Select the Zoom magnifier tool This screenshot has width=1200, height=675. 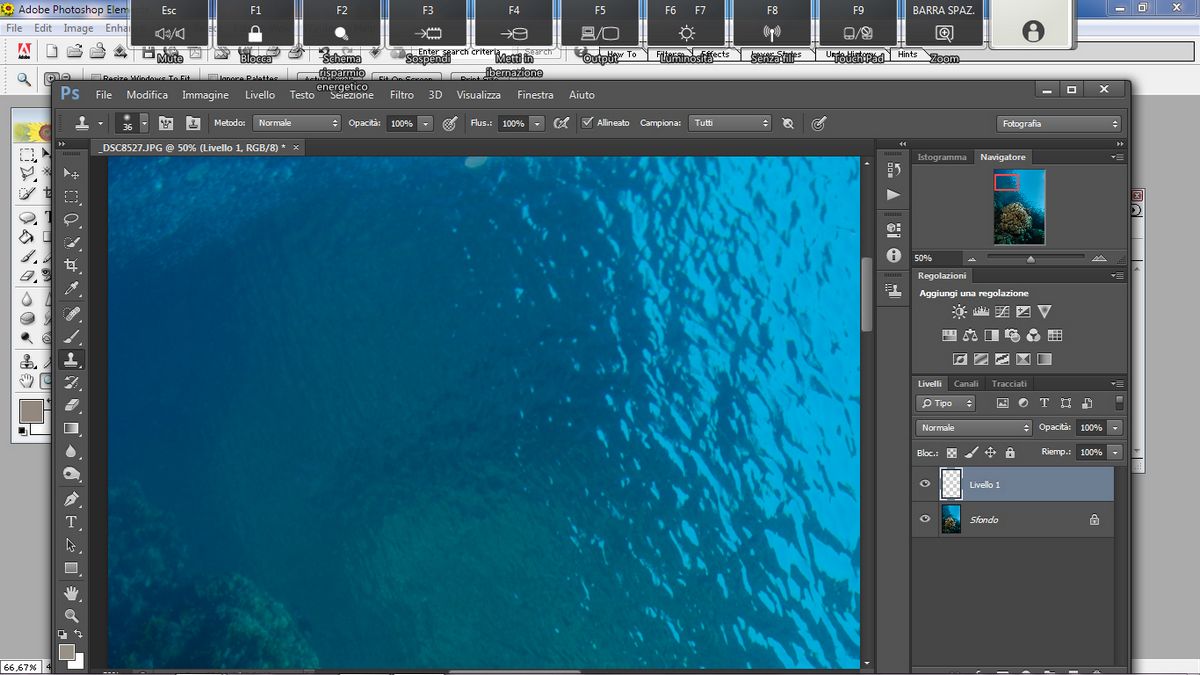[x=71, y=616]
